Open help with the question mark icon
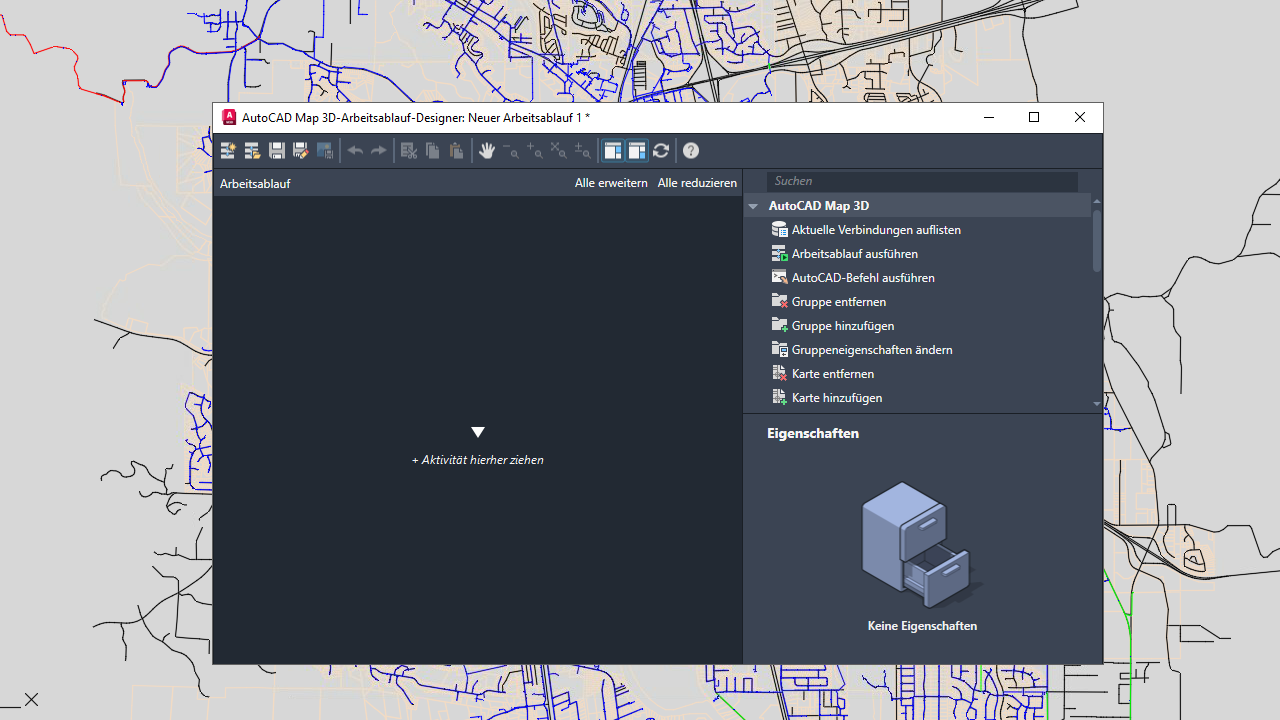The height and width of the screenshot is (720, 1280). point(691,151)
